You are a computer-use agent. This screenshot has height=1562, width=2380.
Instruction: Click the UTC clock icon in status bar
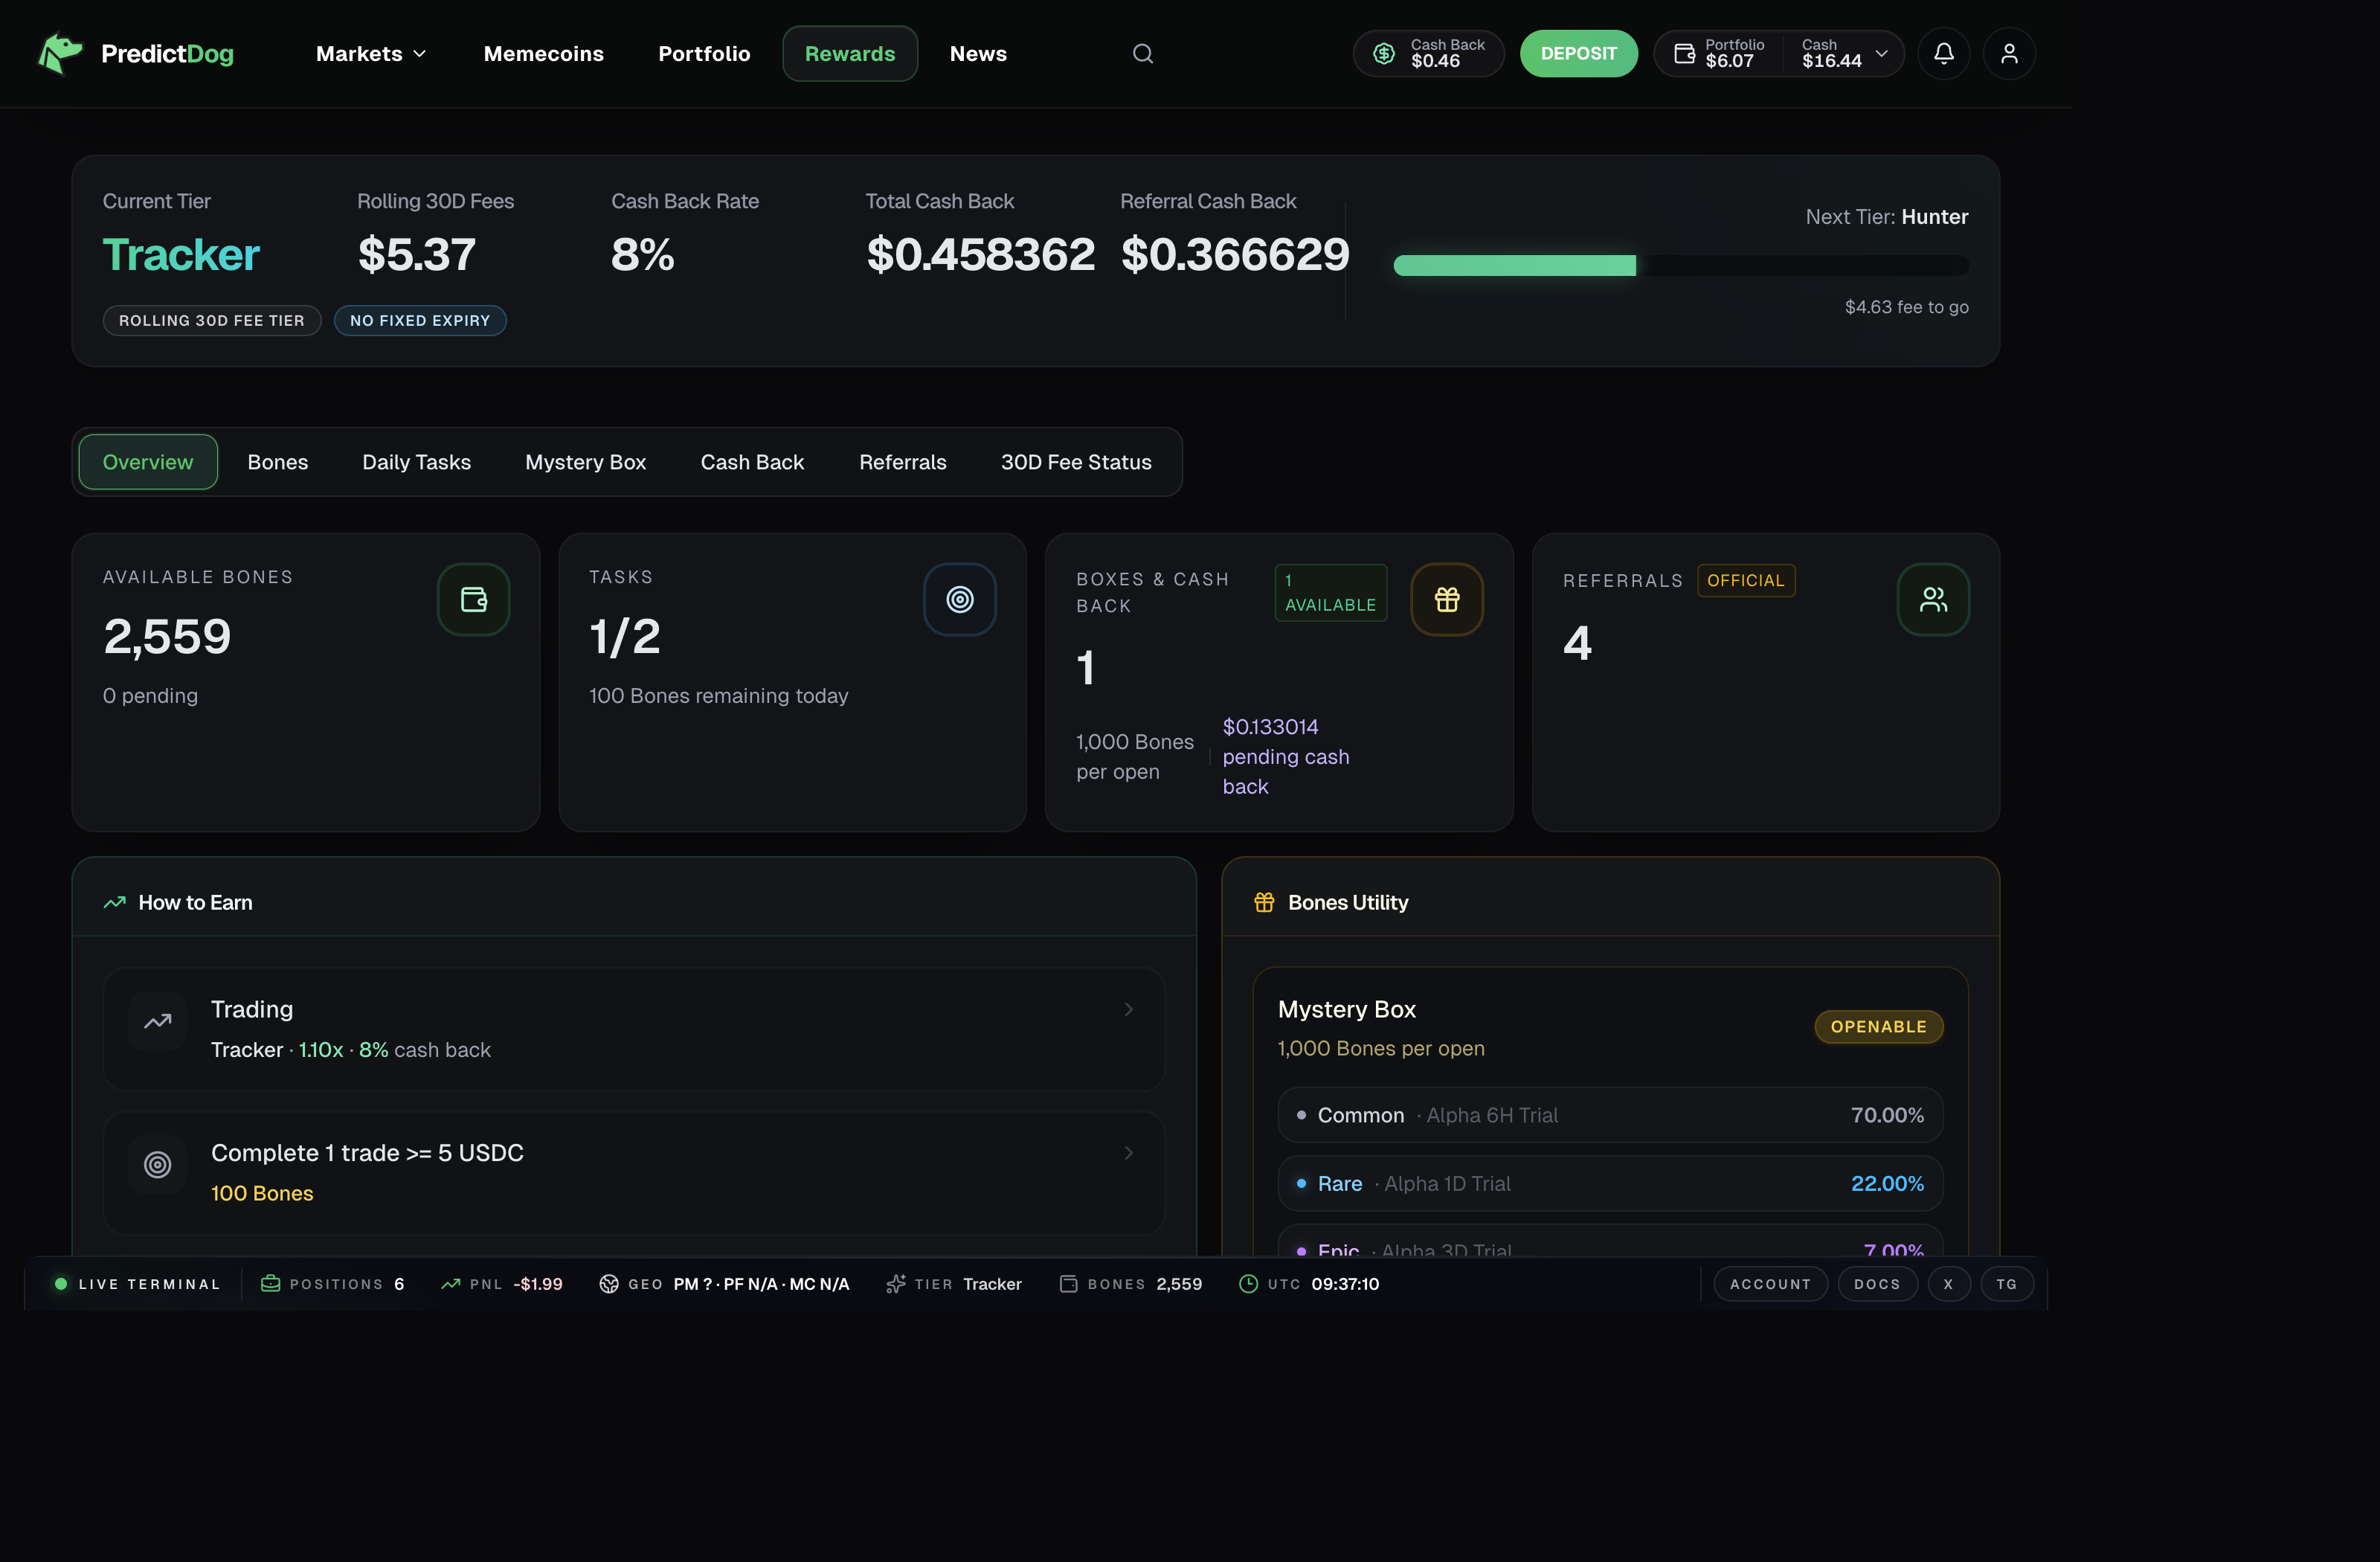[x=1248, y=1284]
